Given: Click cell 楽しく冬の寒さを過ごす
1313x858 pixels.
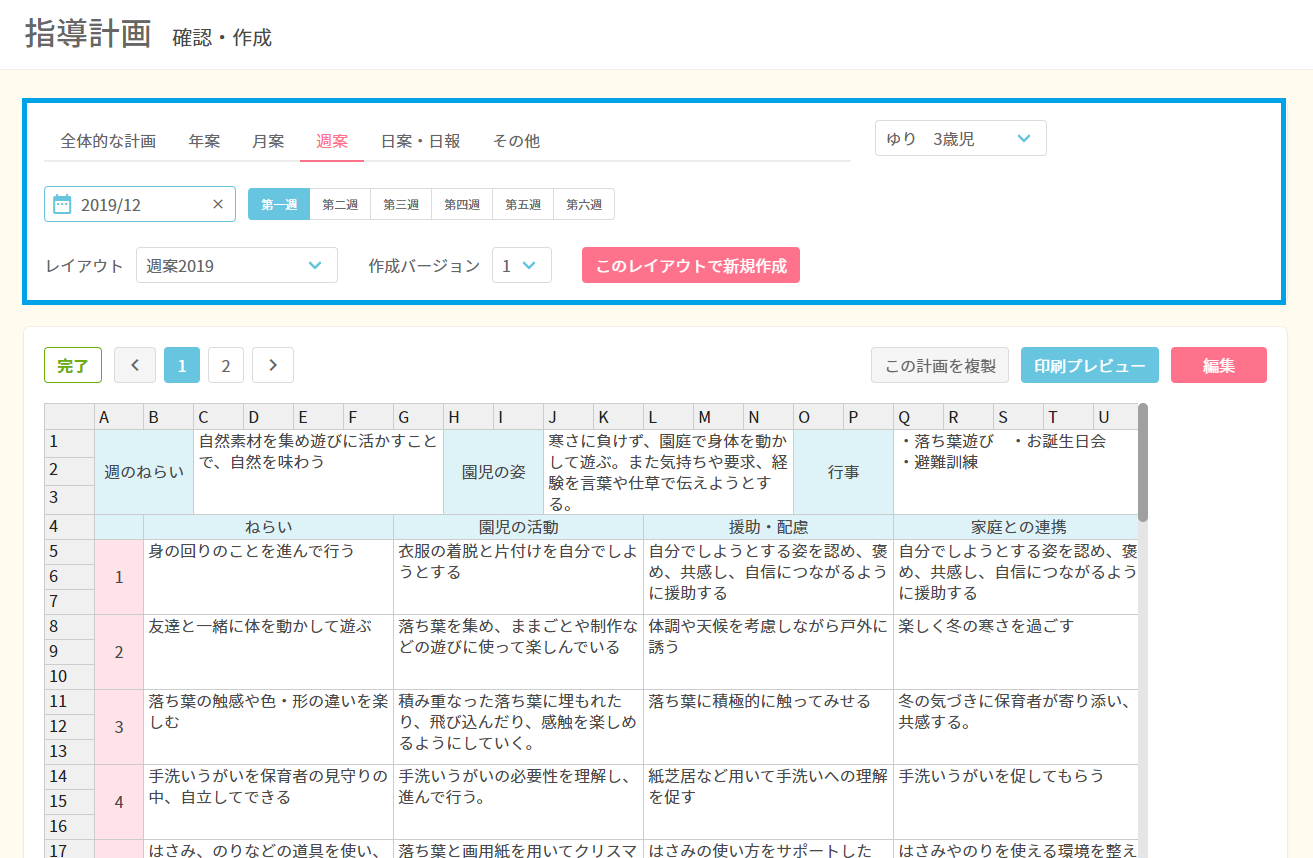Looking at the screenshot, I should point(1016,652).
